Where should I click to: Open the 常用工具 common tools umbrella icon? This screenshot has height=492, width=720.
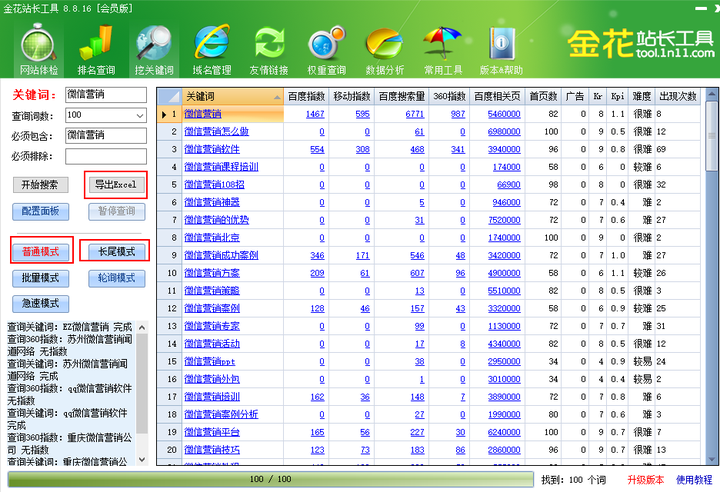[443, 51]
